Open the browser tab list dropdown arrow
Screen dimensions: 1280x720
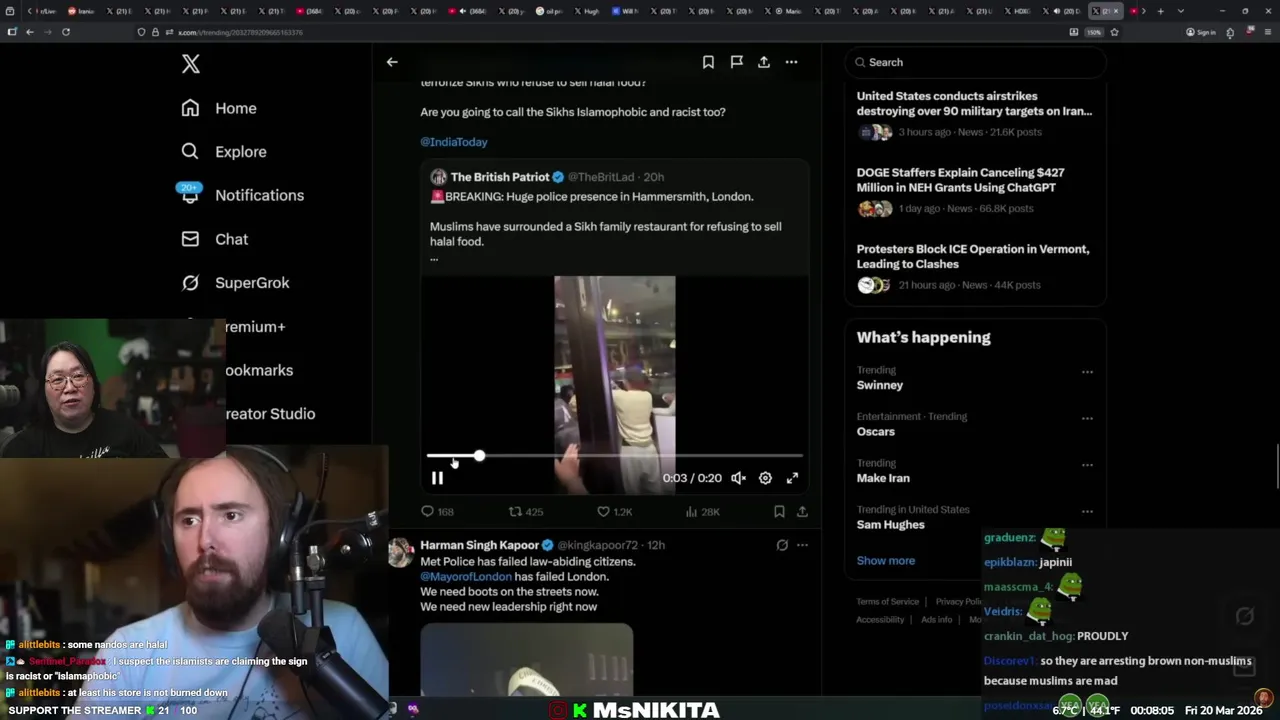pyautogui.click(x=1181, y=11)
